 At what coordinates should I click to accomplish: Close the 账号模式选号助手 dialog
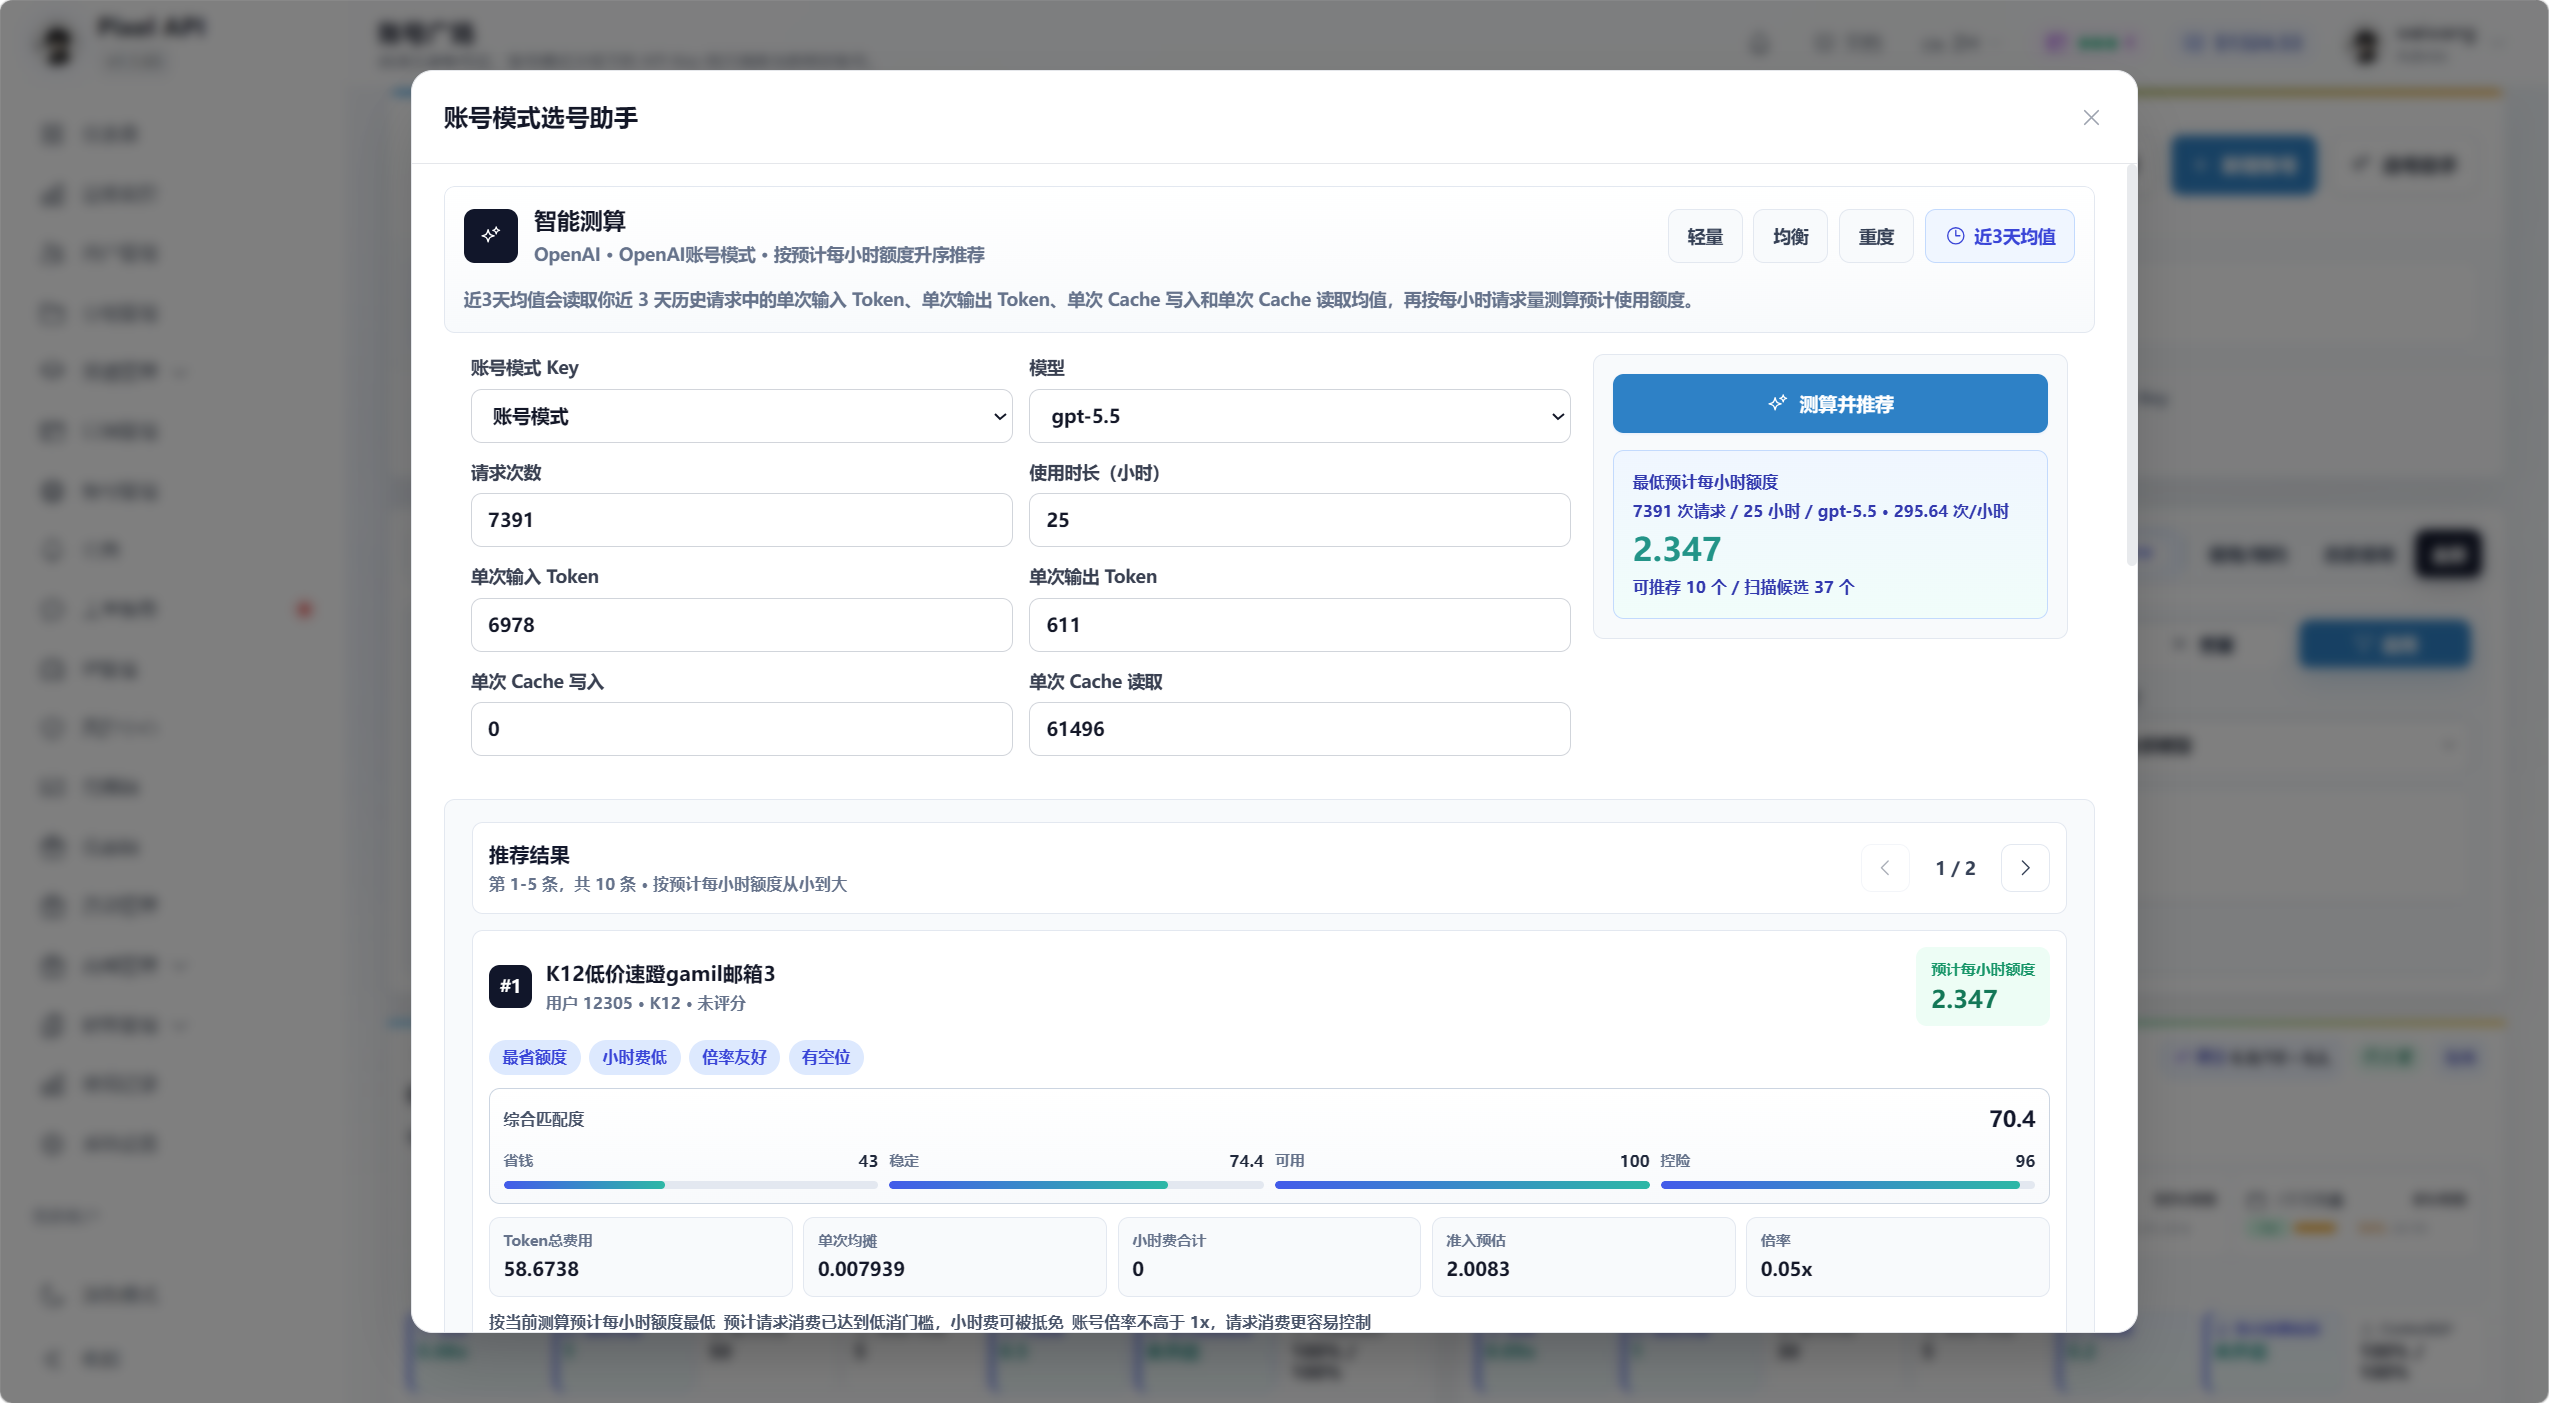coord(2091,118)
